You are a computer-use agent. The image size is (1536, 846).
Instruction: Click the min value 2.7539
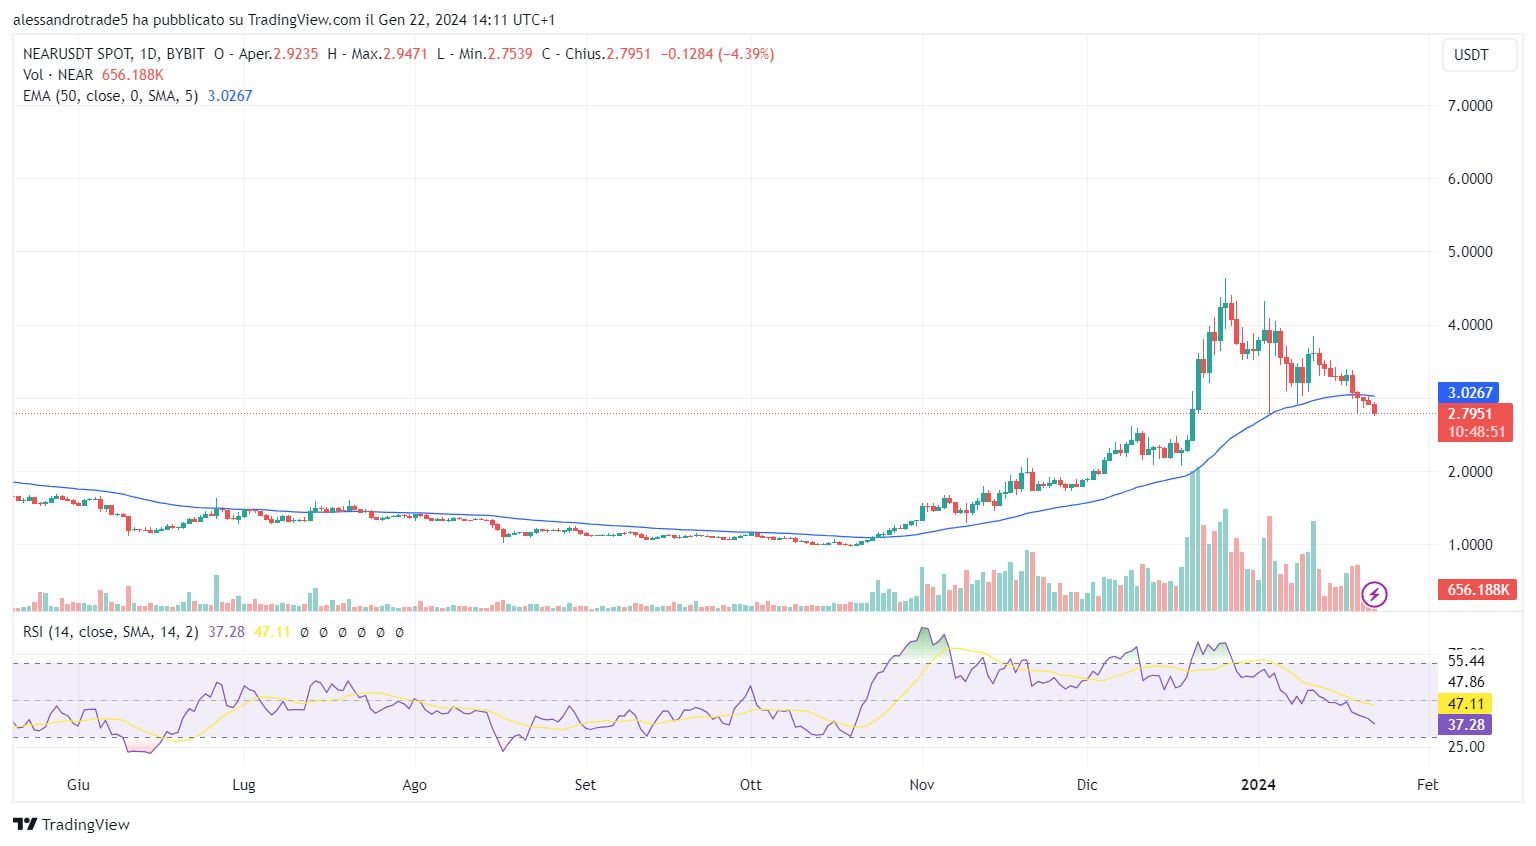510,54
